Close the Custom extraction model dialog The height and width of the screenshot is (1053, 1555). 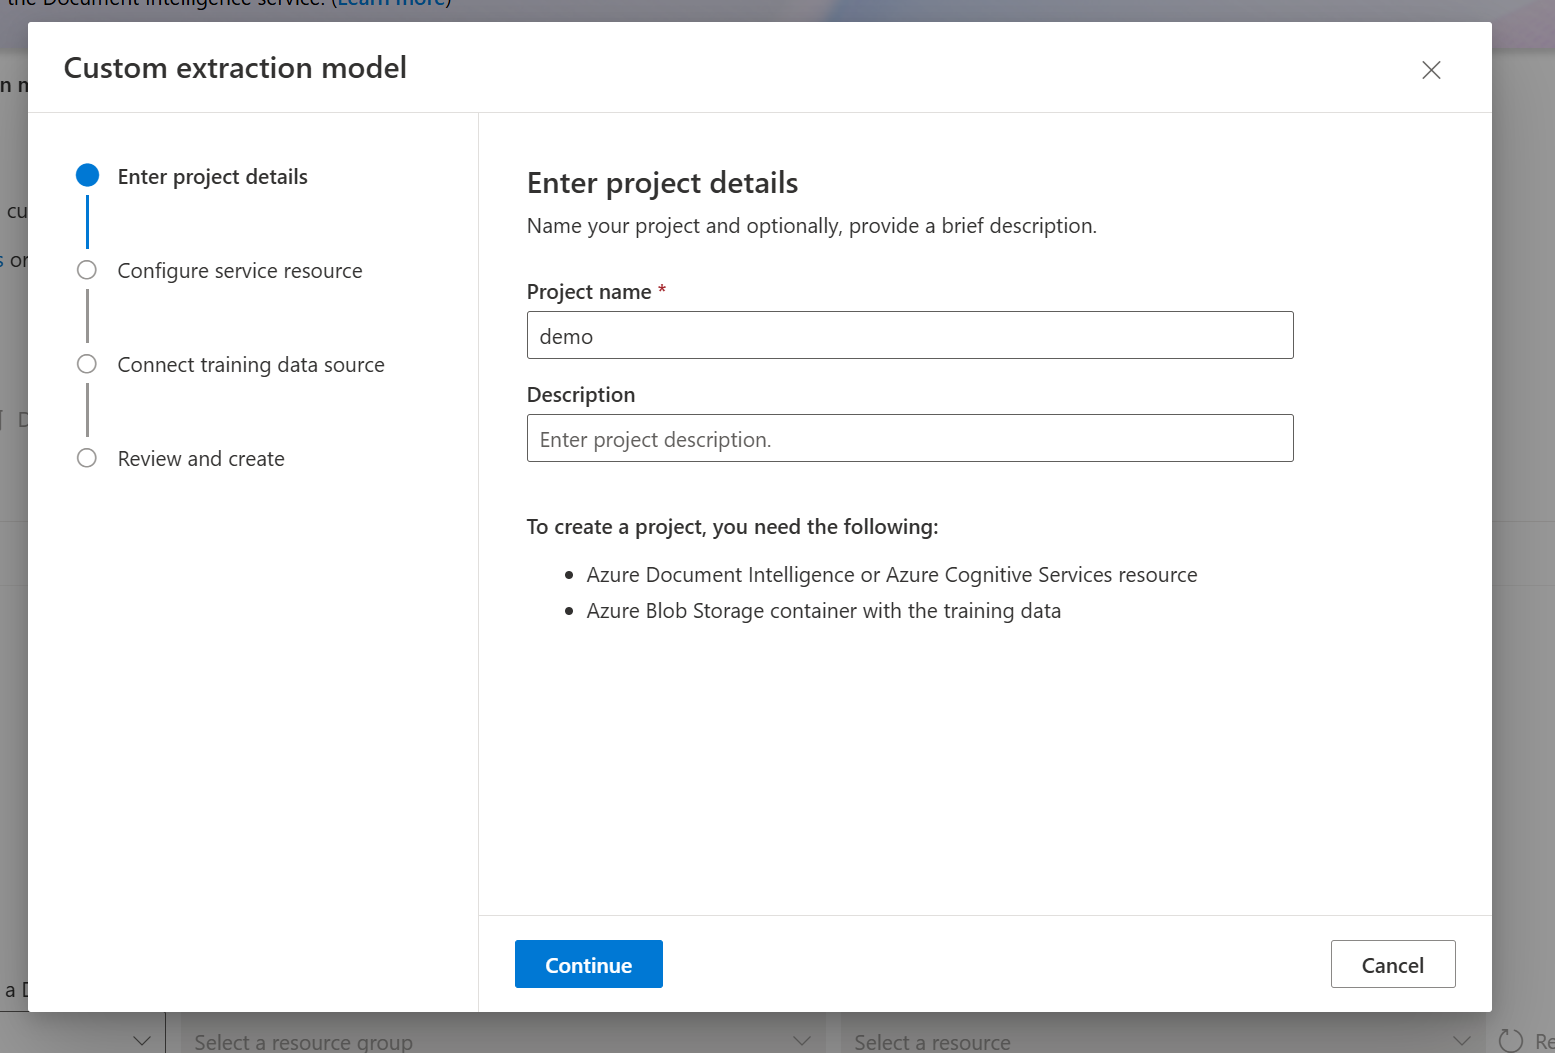tap(1431, 70)
